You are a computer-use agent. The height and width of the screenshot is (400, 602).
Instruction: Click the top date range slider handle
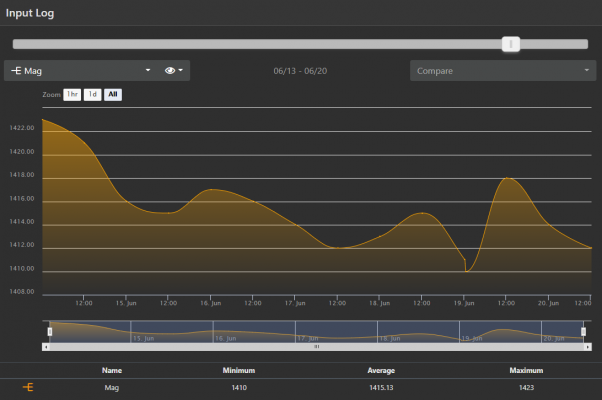511,44
